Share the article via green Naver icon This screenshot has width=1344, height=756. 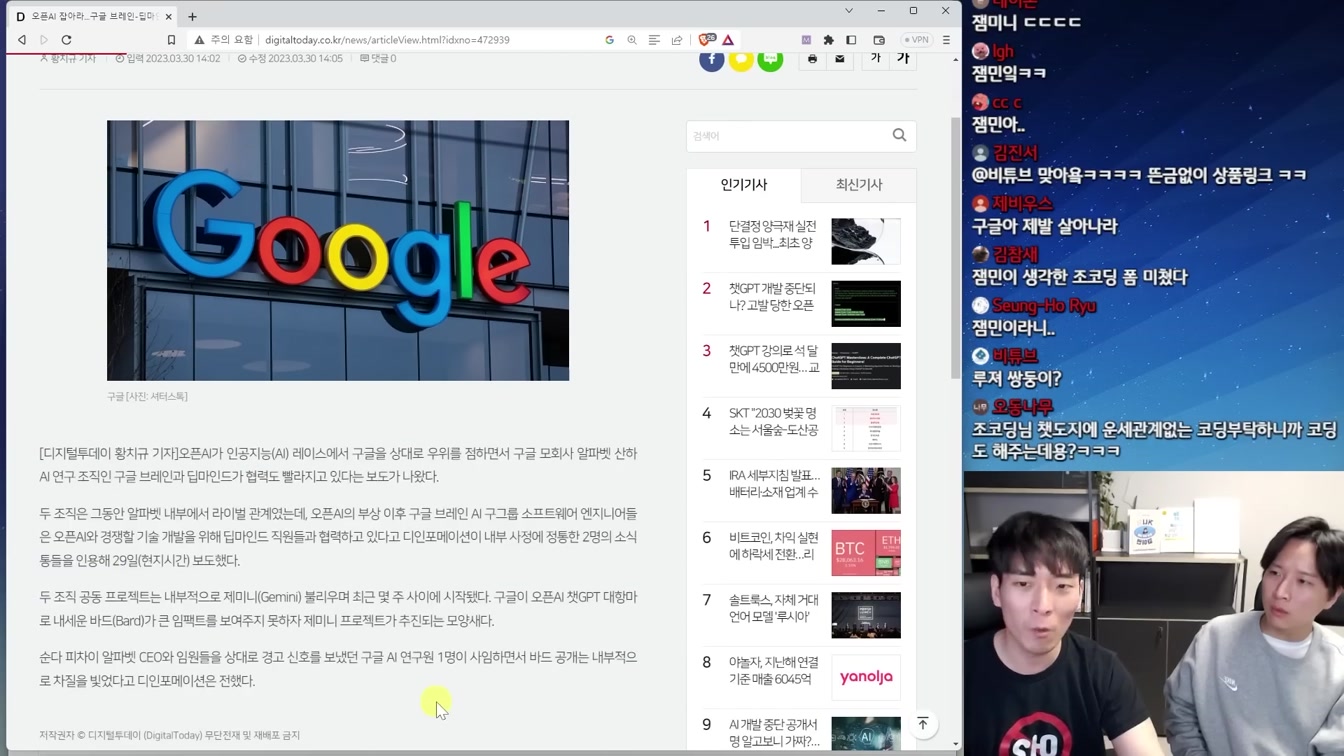point(770,60)
